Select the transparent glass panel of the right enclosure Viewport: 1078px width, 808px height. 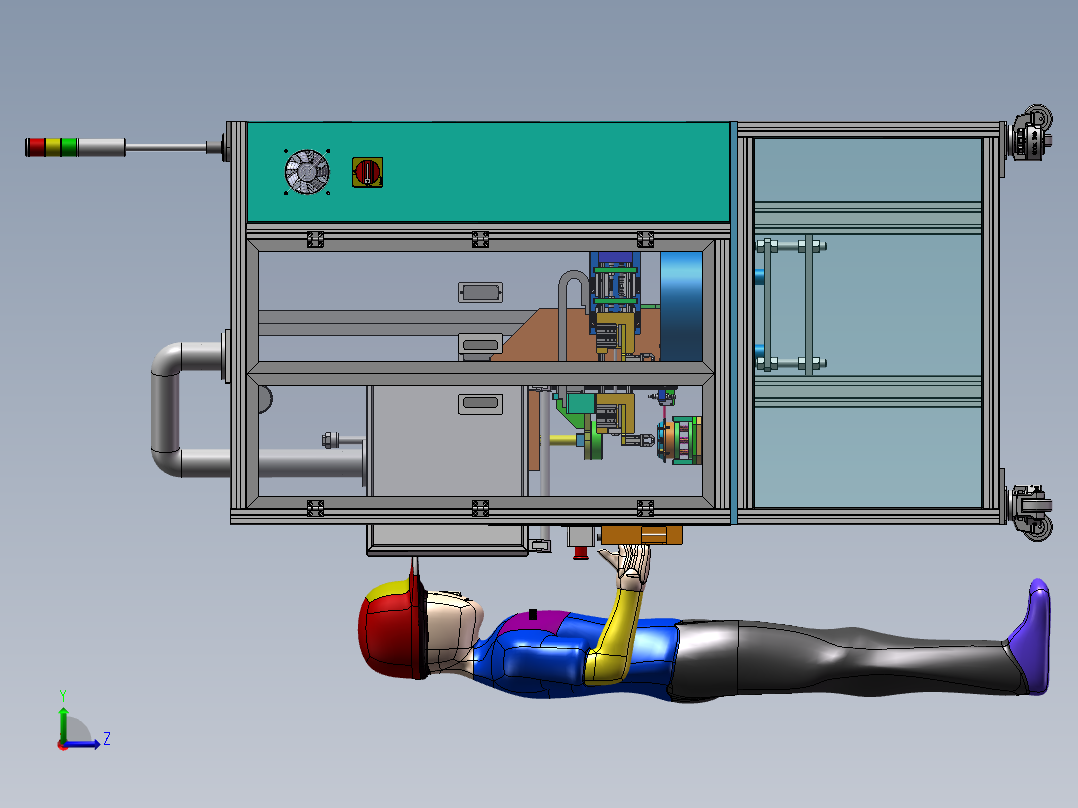click(x=868, y=323)
